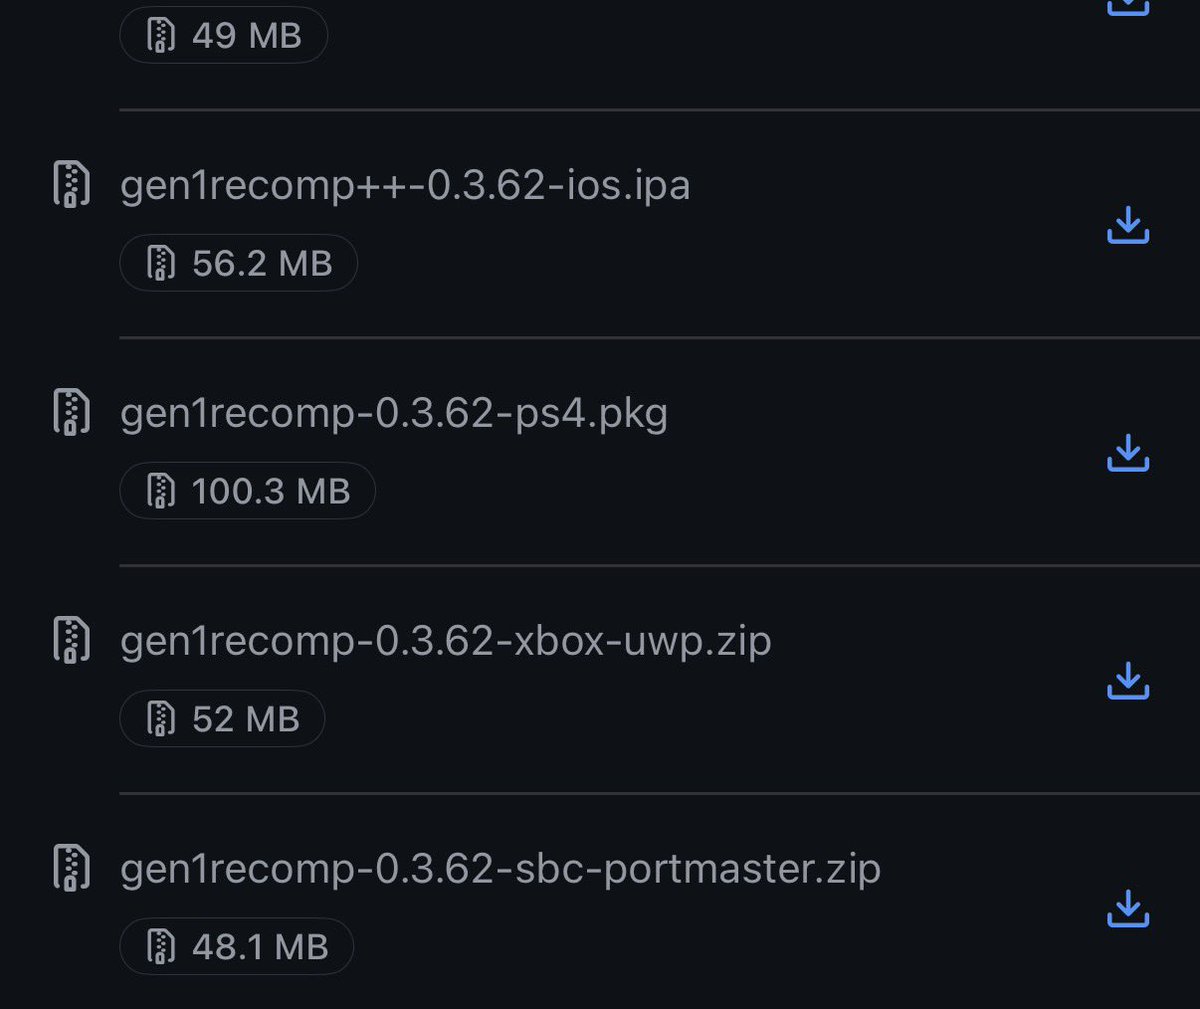Select the 49 MB size badge
The height and width of the screenshot is (1009, 1200).
pyautogui.click(x=223, y=35)
